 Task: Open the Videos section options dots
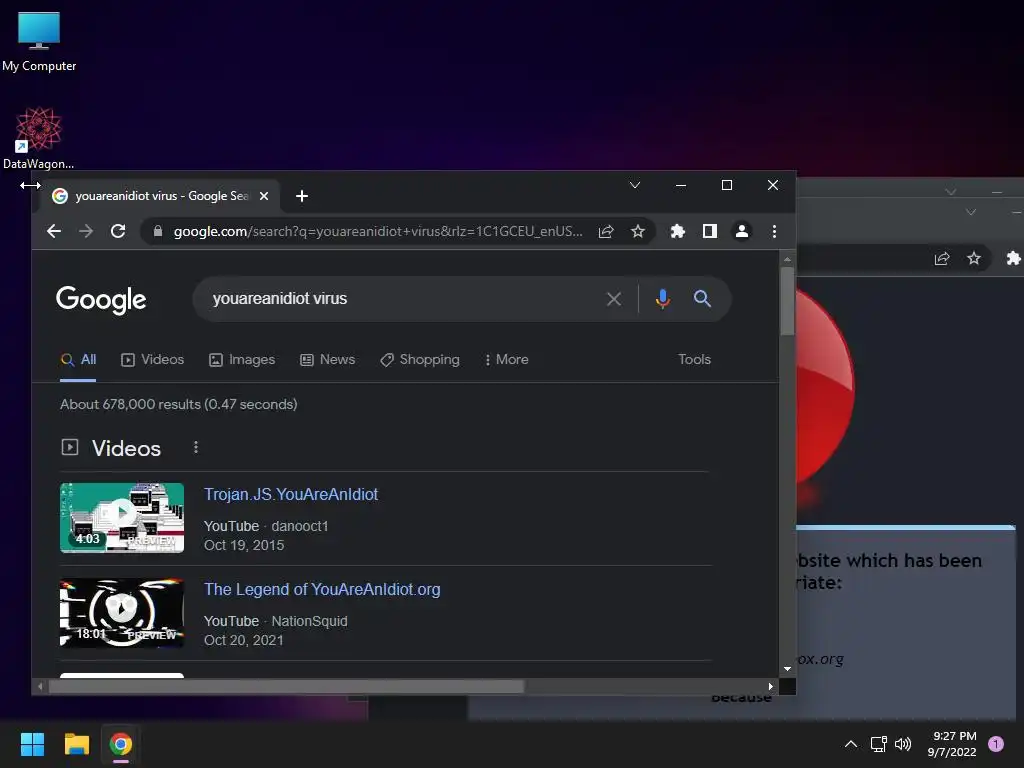196,447
